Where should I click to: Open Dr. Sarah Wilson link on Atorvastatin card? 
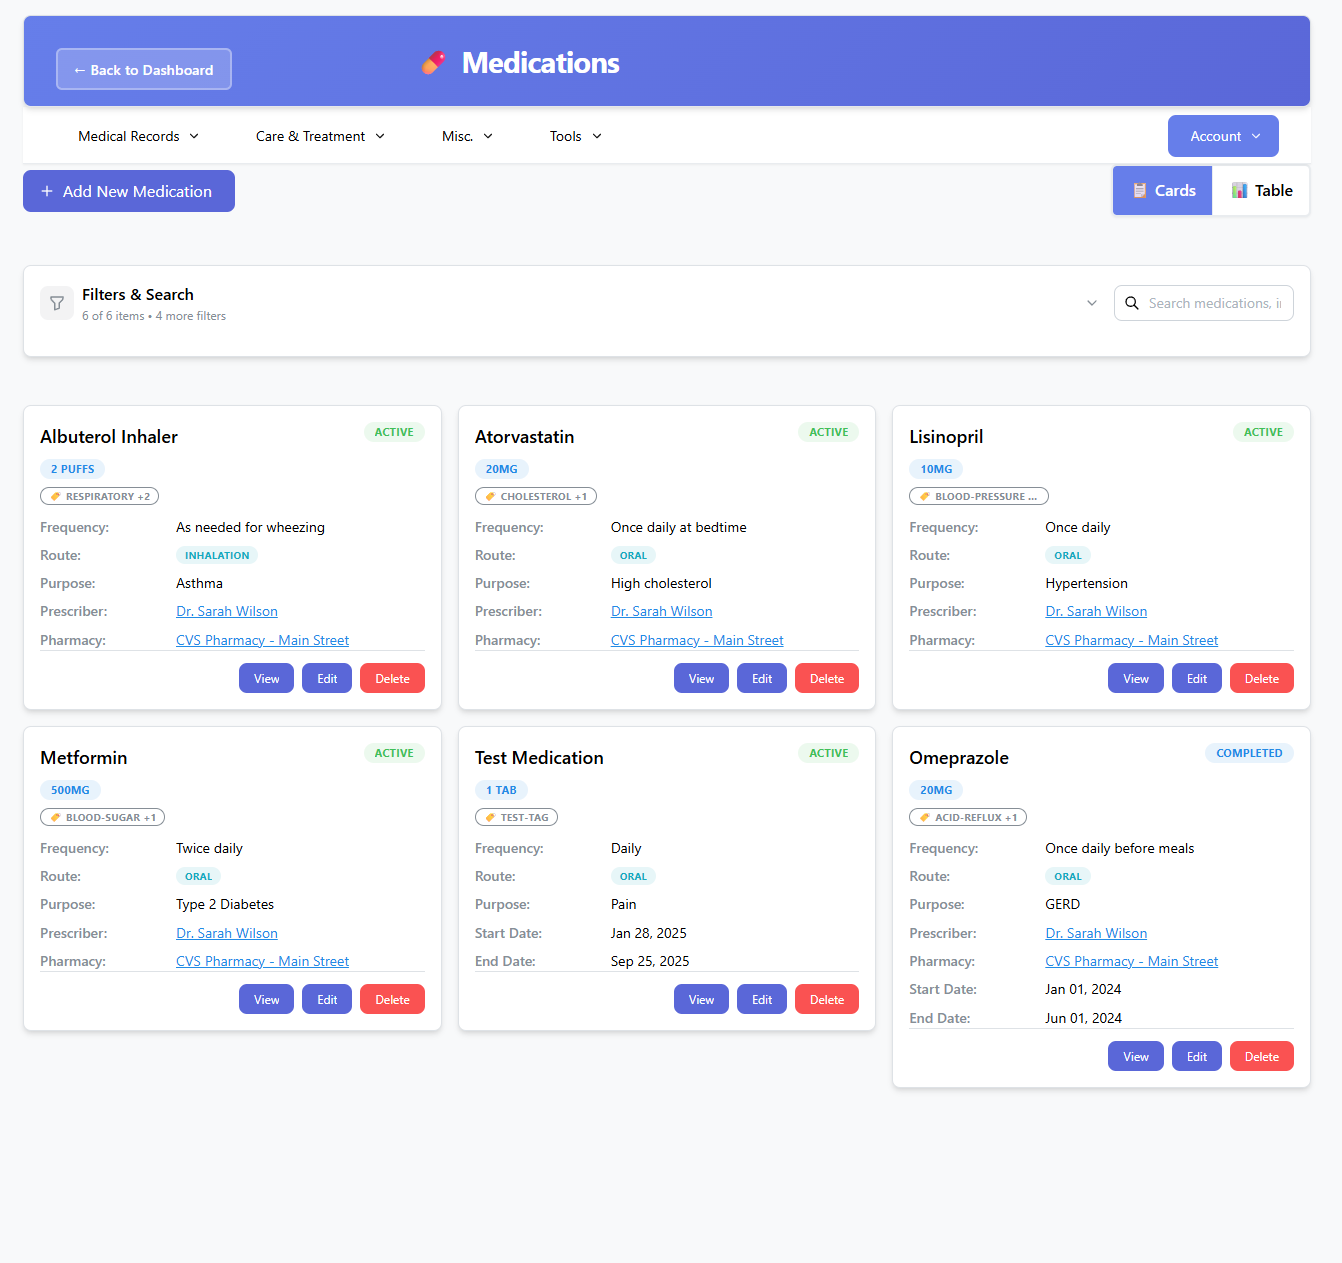pyautogui.click(x=661, y=611)
